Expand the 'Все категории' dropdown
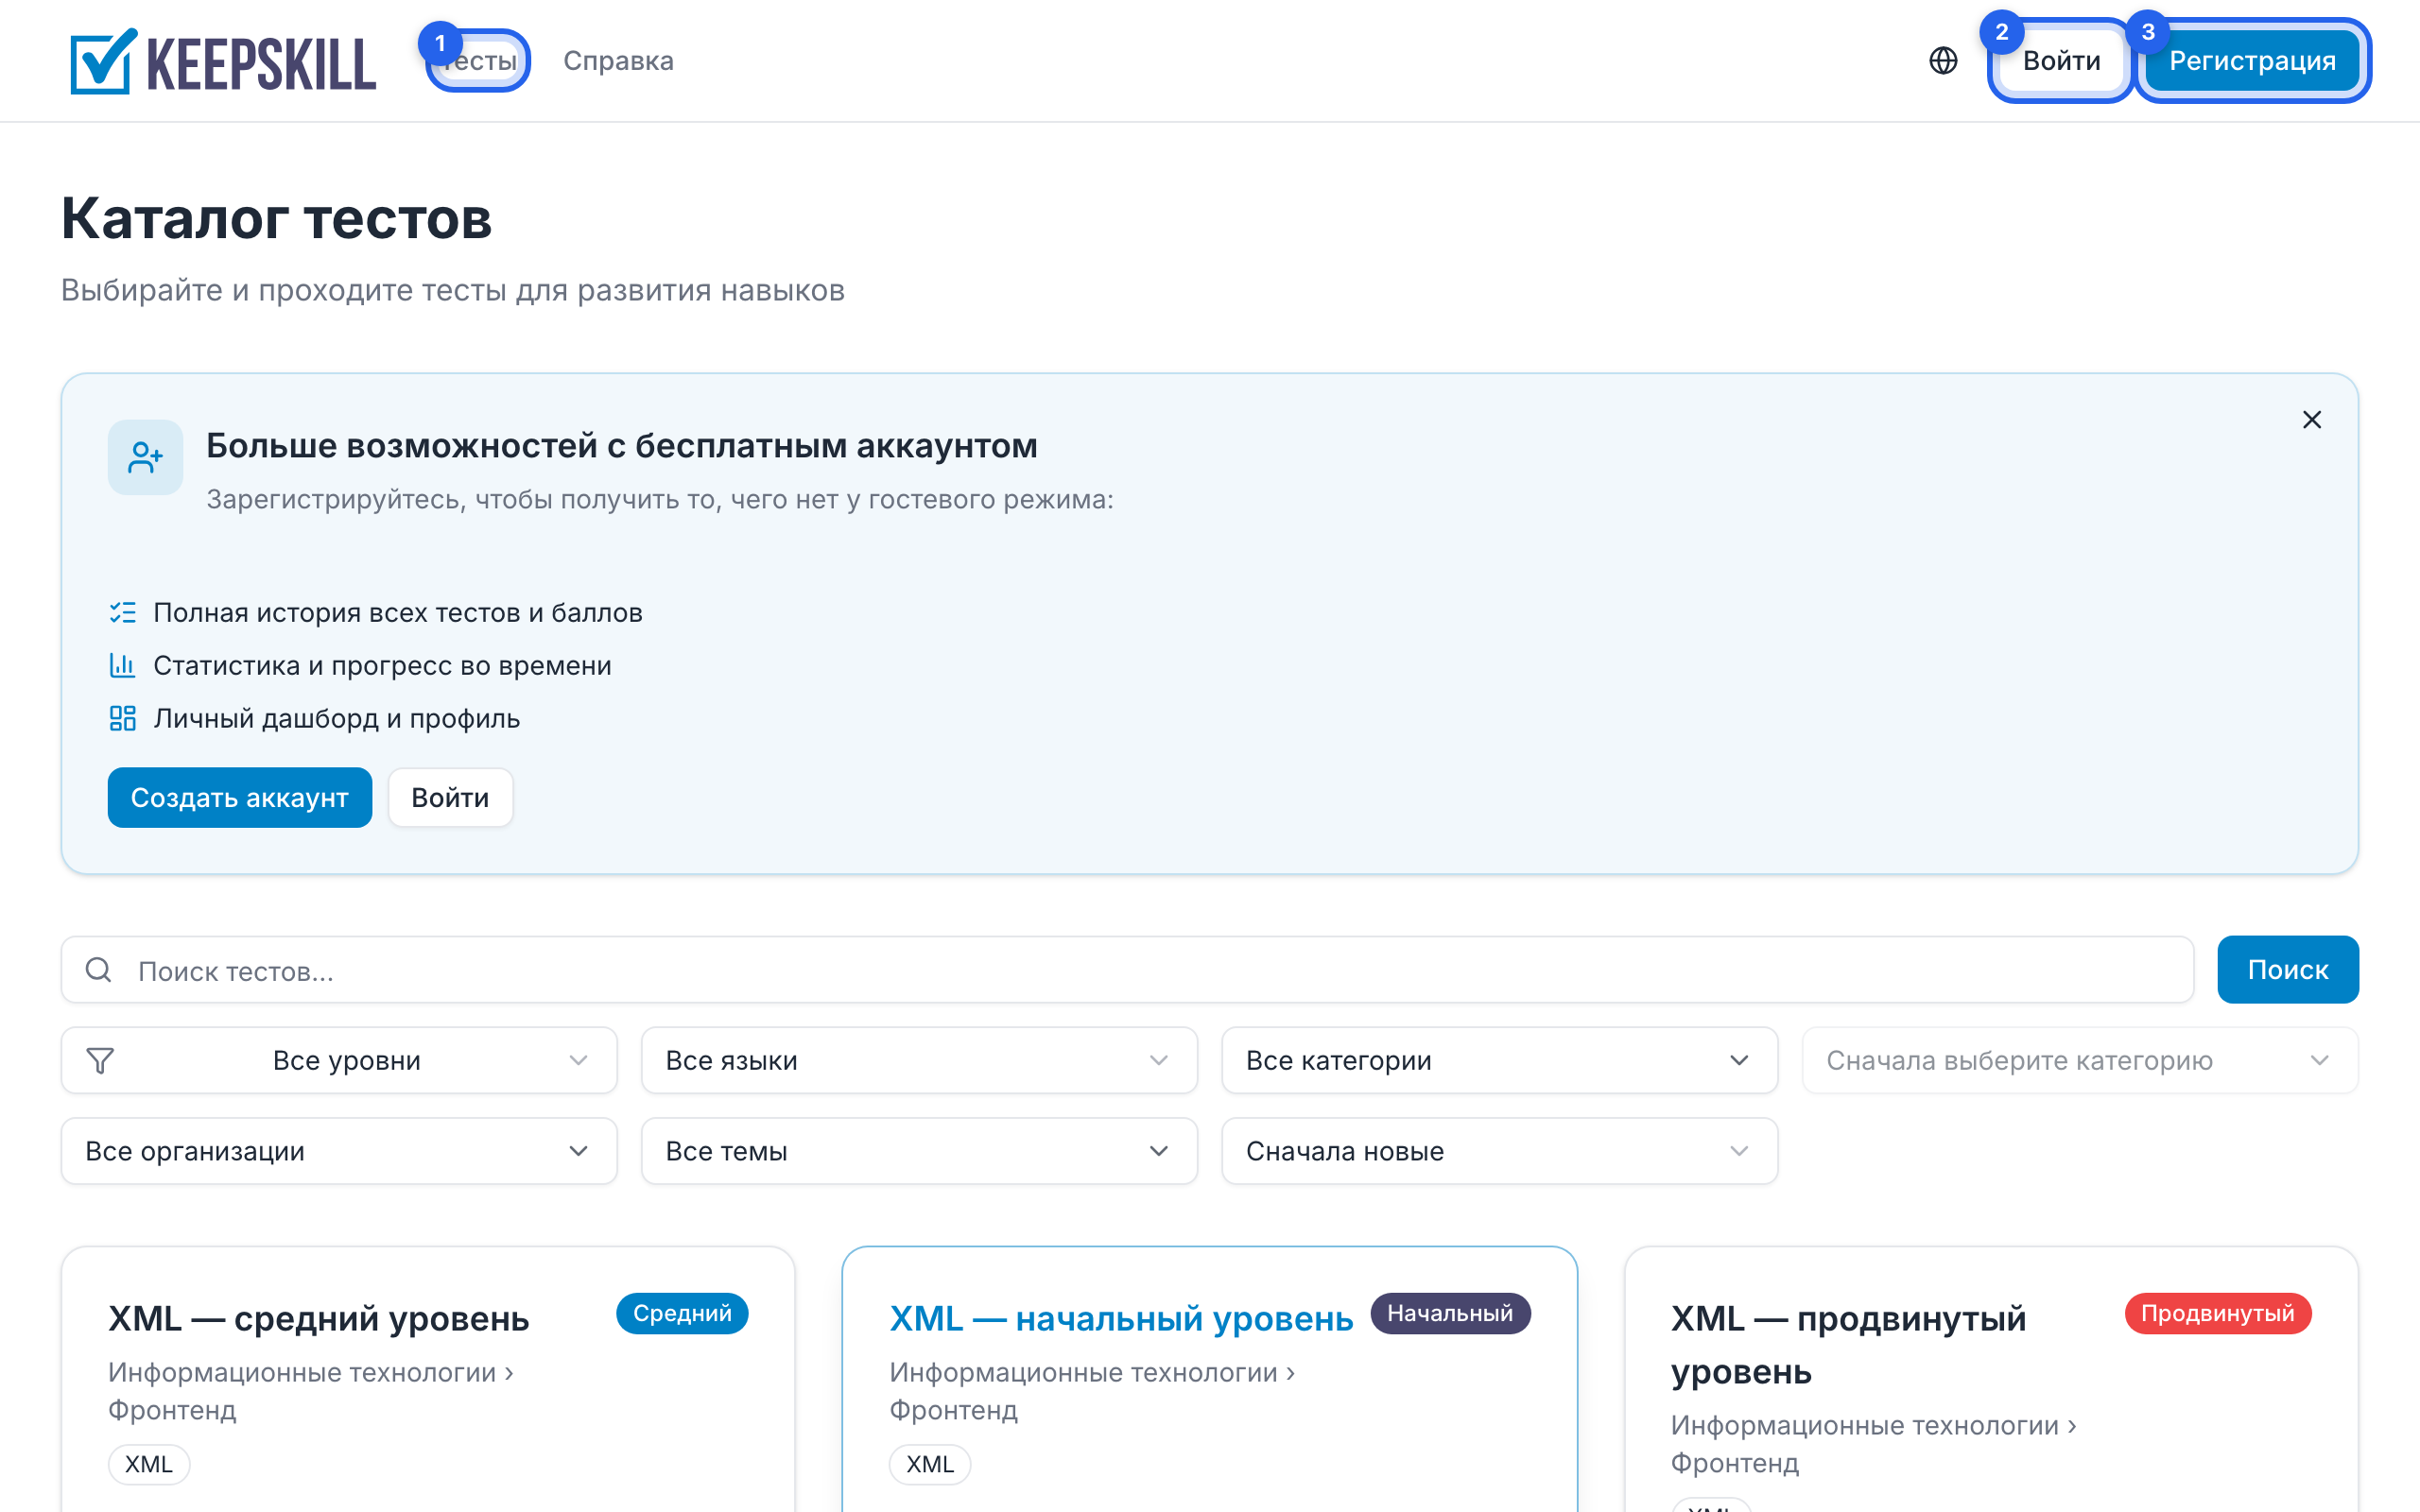2420x1512 pixels. pyautogui.click(x=1499, y=1060)
